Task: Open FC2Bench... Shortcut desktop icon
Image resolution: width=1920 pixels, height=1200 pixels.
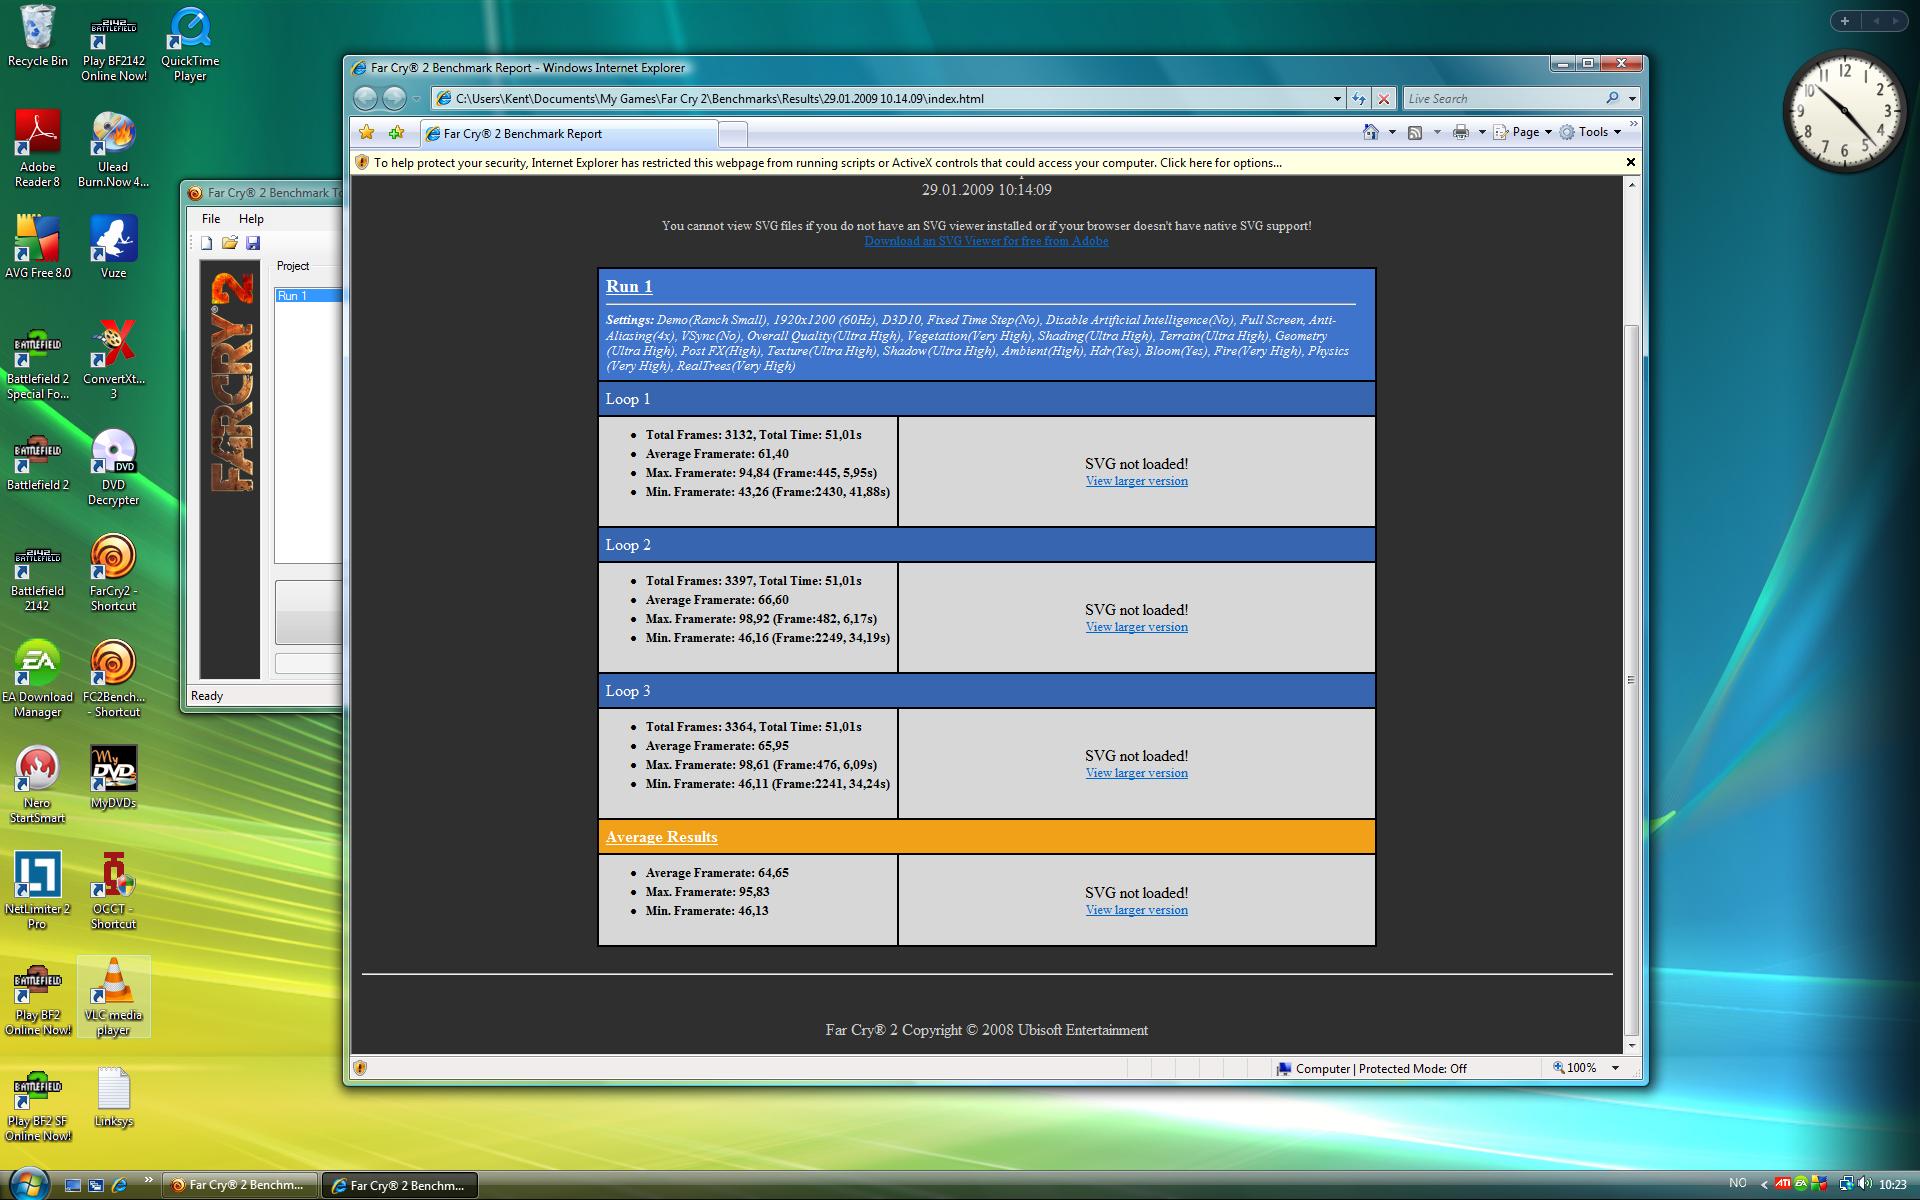Action: (113, 679)
